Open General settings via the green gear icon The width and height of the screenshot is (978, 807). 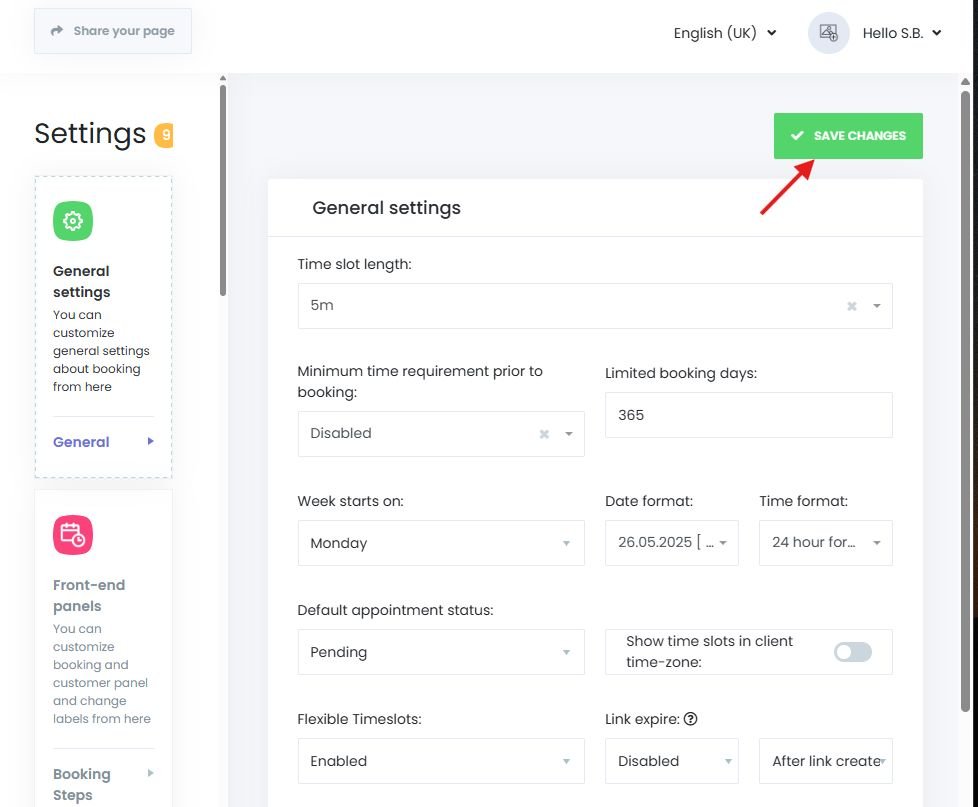[72, 220]
